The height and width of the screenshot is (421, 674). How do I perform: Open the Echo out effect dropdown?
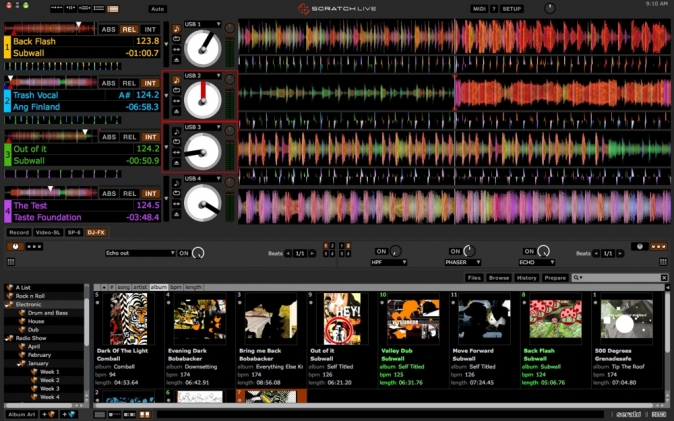tap(140, 253)
